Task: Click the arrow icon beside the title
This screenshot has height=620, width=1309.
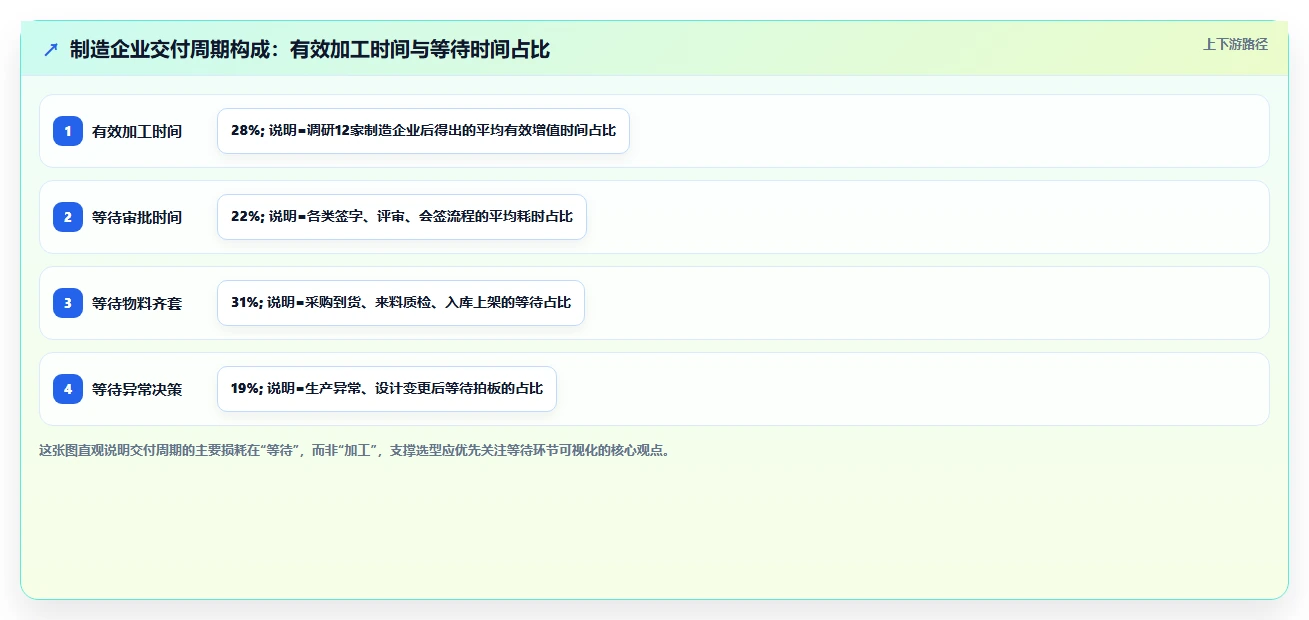Action: click(51, 49)
